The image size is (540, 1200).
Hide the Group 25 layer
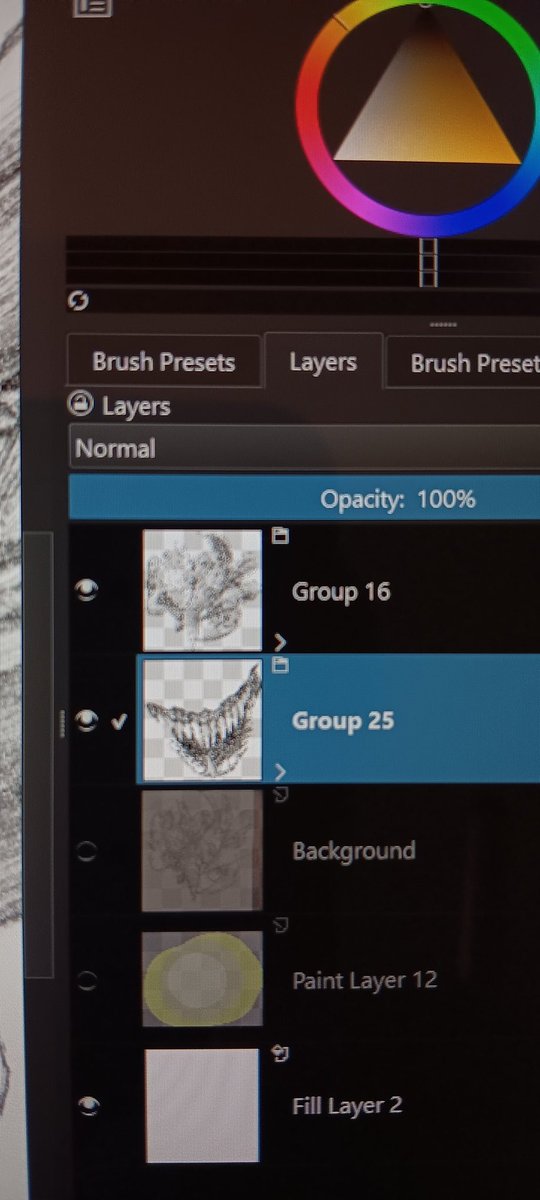88,720
